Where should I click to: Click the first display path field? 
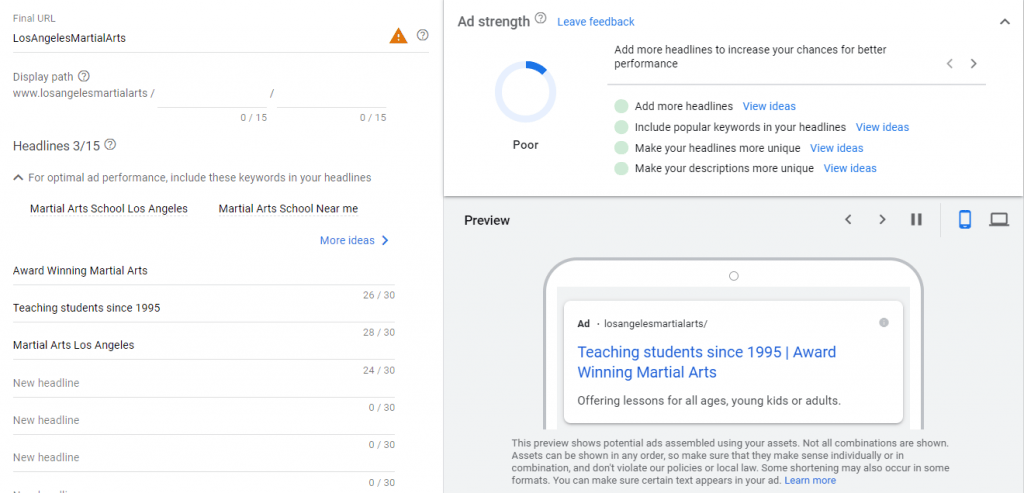212,94
